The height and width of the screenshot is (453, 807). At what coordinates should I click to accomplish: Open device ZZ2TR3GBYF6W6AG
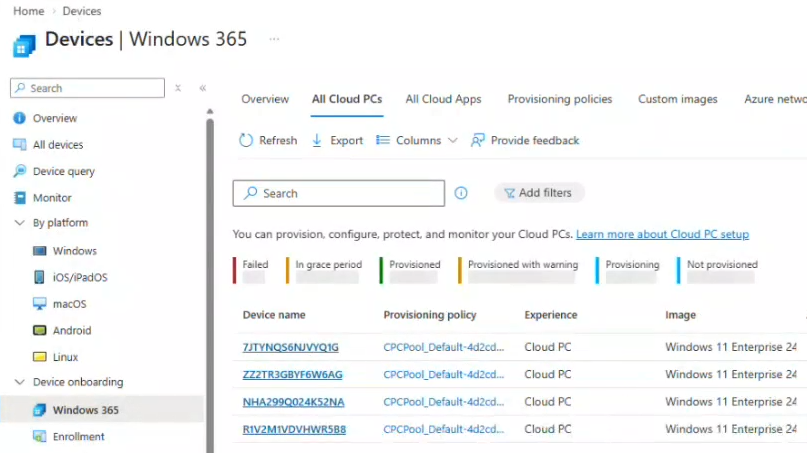(292, 374)
